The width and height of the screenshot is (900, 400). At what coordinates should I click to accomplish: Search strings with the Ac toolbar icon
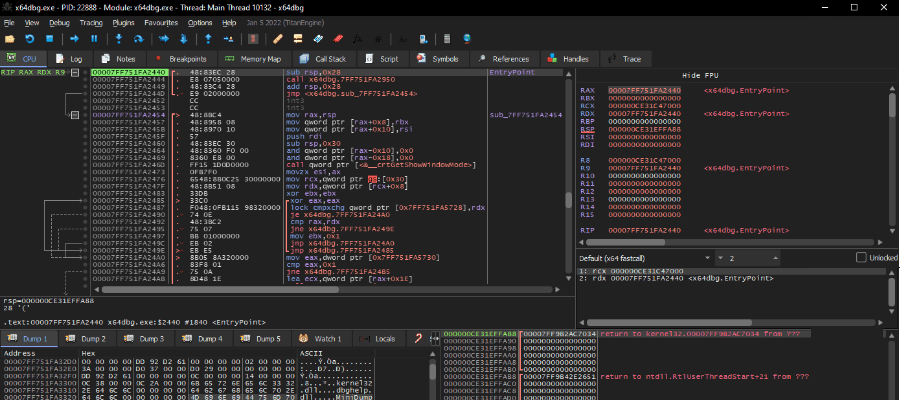[x=403, y=39]
